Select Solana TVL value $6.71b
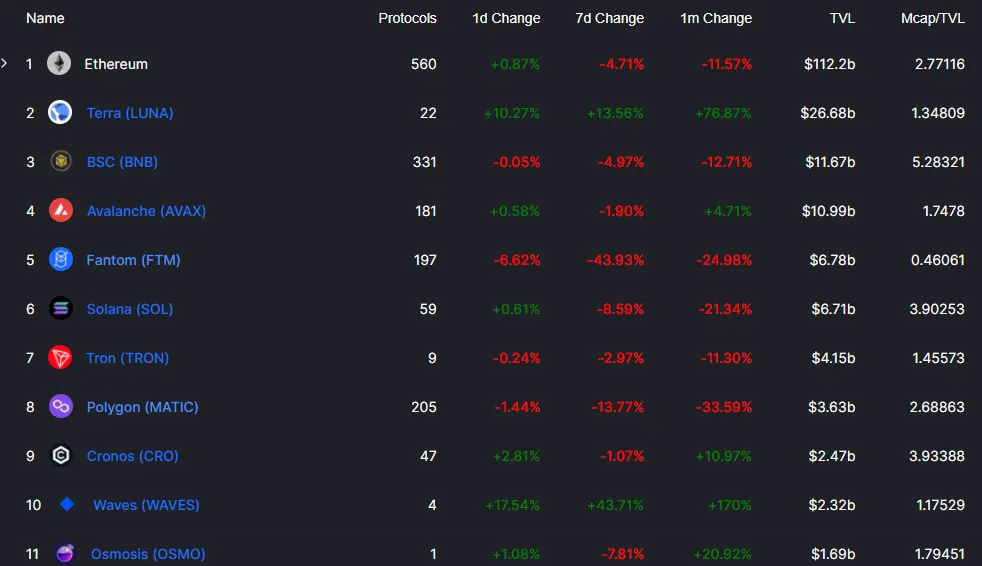 click(833, 309)
